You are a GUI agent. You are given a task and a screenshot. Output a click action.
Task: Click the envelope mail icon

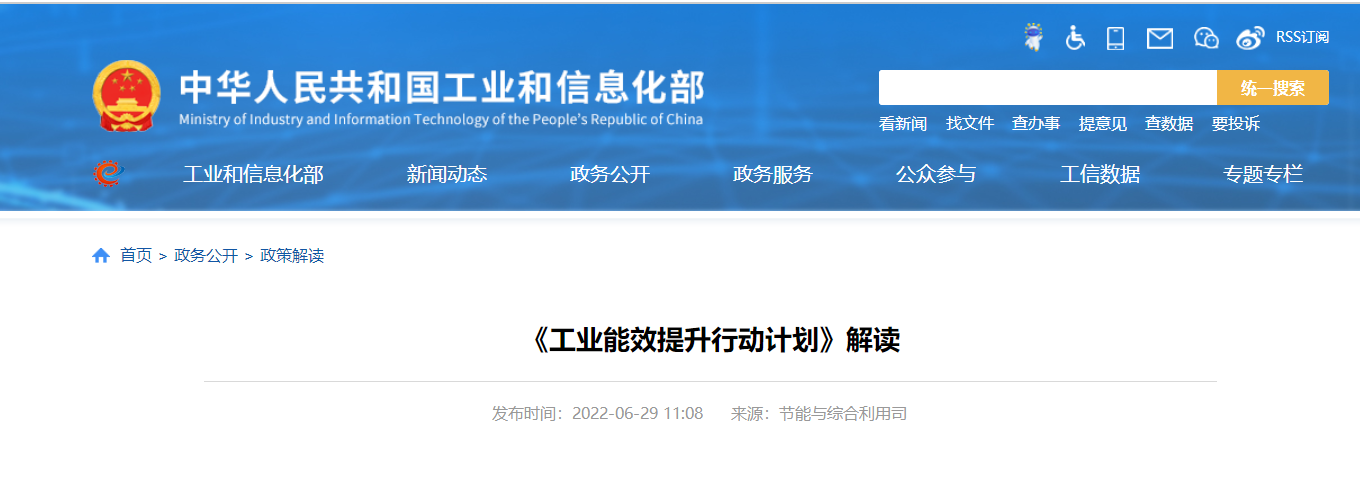click(1160, 38)
